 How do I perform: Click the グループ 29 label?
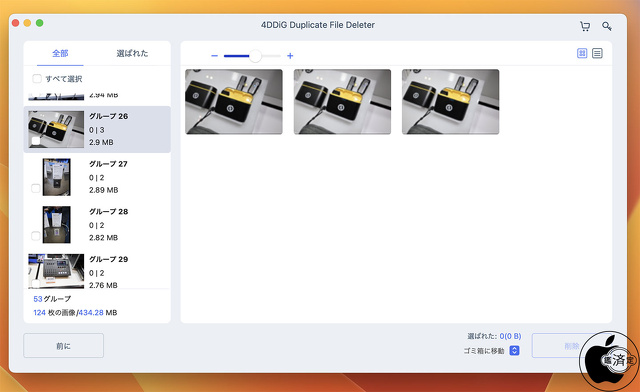[109, 259]
